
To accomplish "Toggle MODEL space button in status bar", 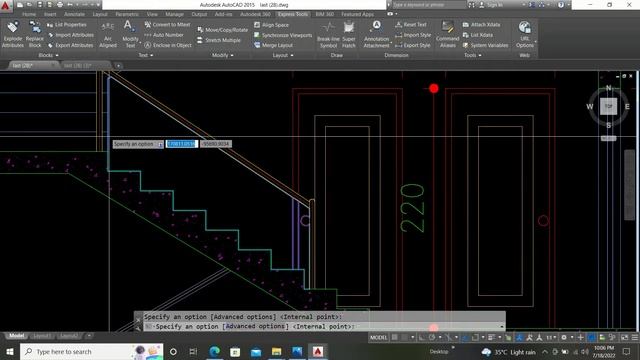I will 378,338.
